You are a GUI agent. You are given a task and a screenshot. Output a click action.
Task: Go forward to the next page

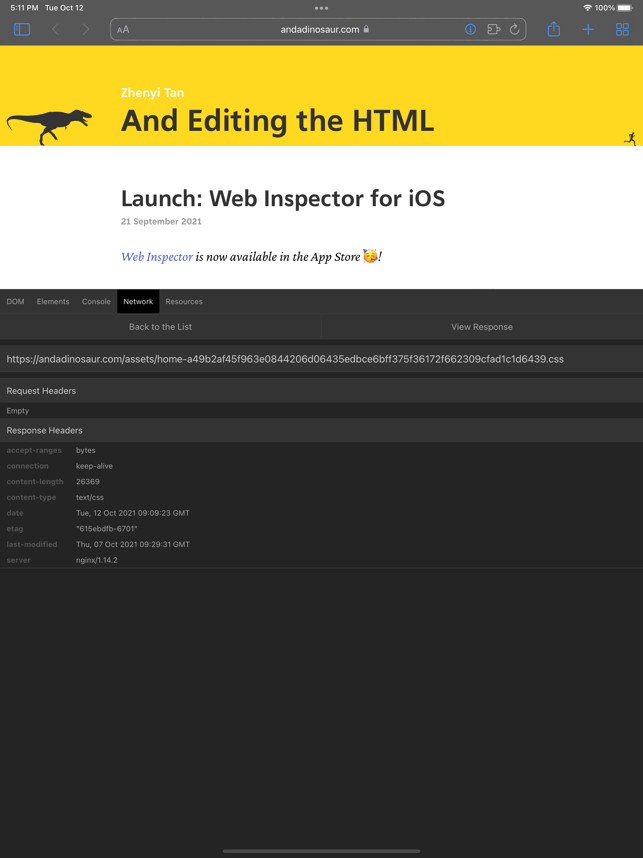tap(85, 30)
